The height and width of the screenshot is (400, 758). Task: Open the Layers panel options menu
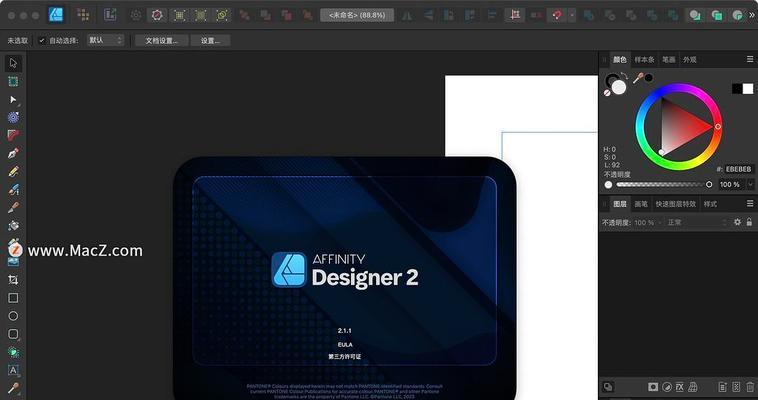750,204
